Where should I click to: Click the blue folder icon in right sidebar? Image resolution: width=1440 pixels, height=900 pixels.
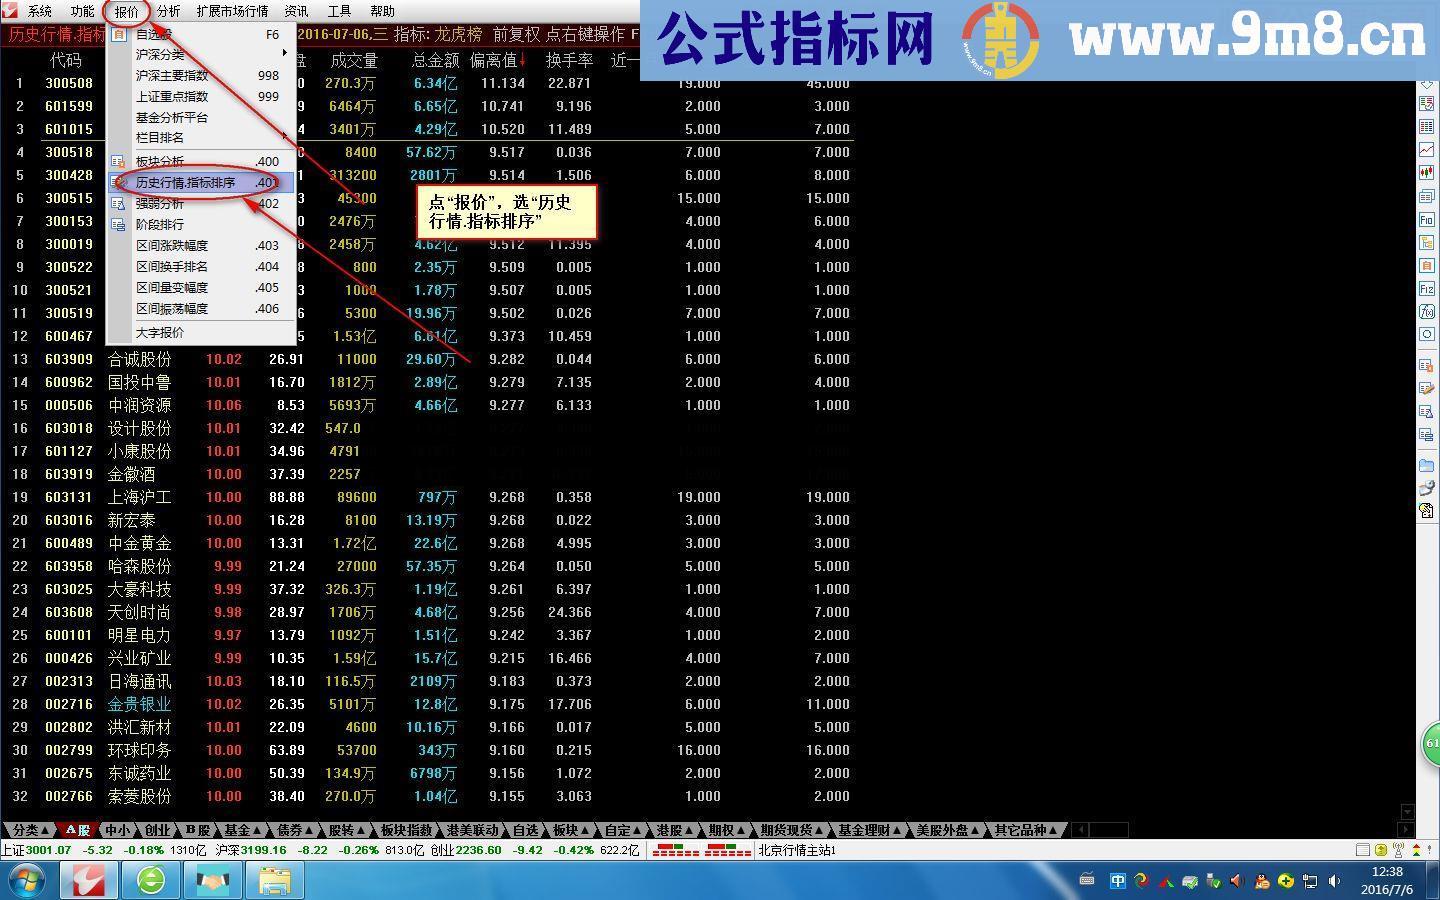pyautogui.click(x=1427, y=466)
